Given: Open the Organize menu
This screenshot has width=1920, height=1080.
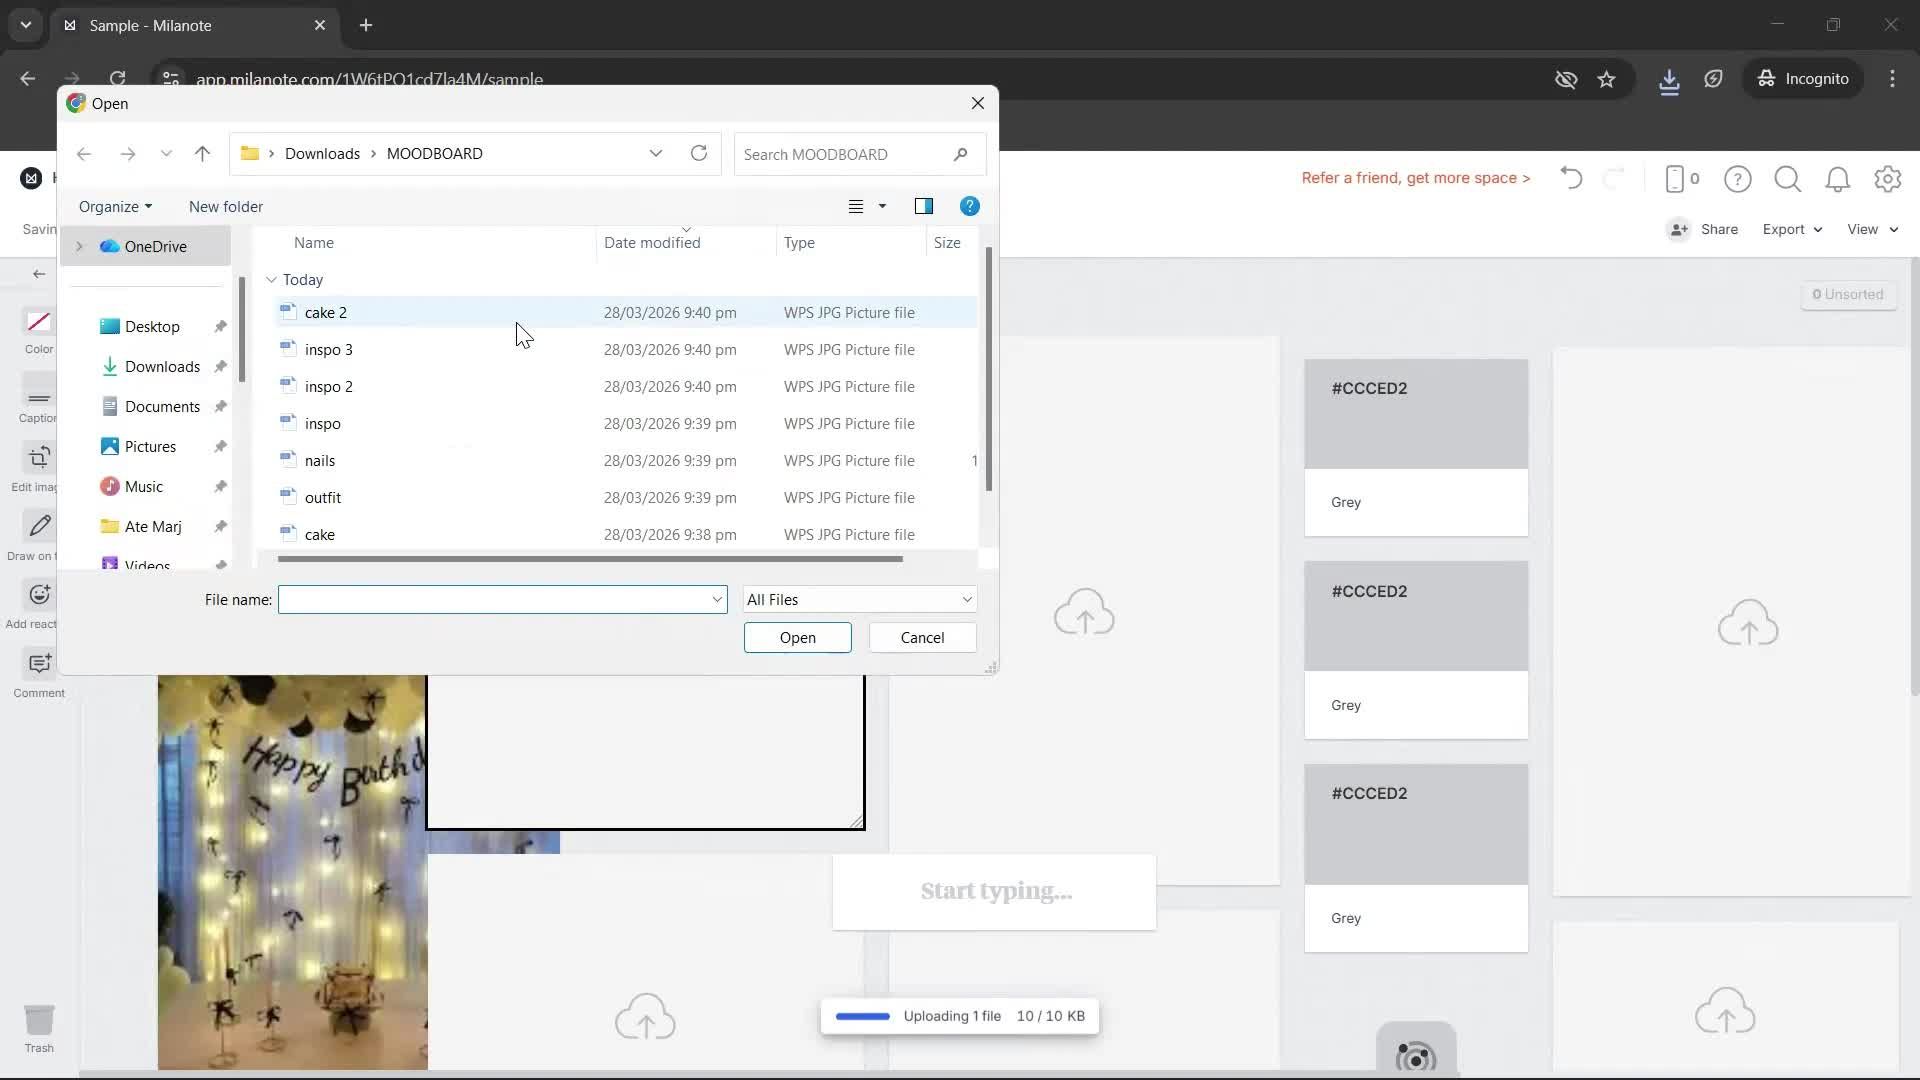Looking at the screenshot, I should (114, 206).
